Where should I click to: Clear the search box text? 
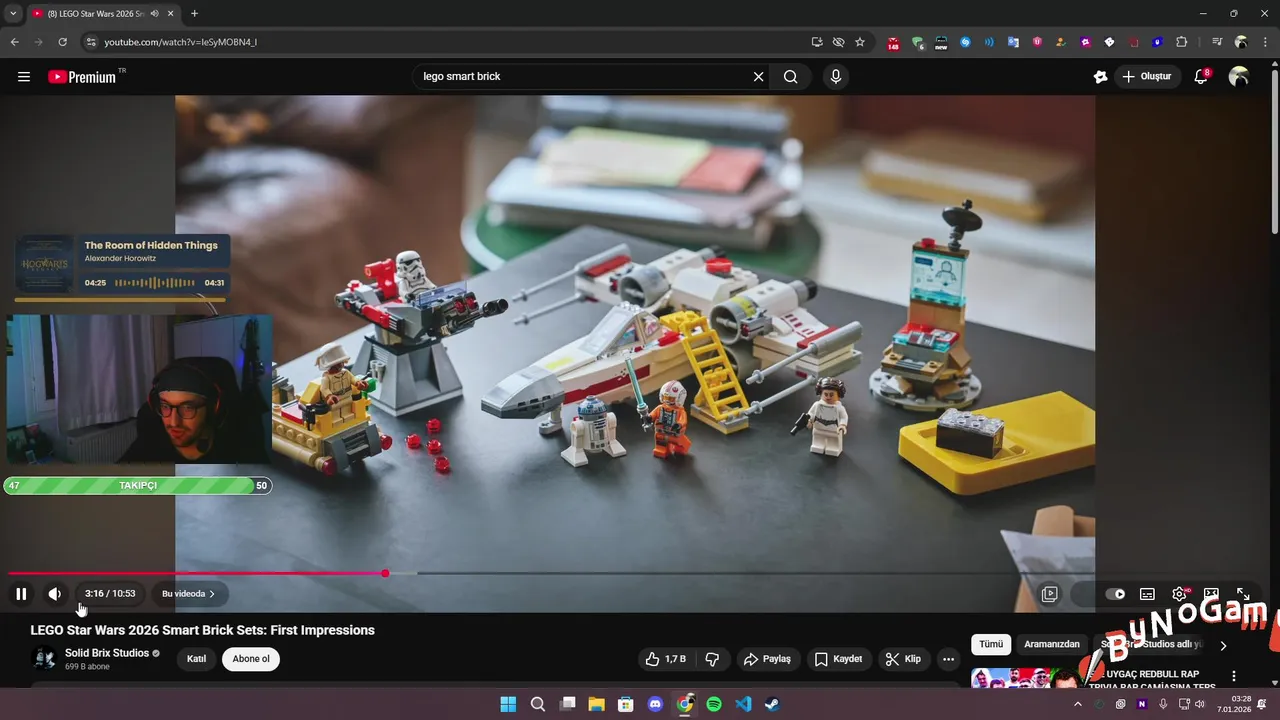758,77
